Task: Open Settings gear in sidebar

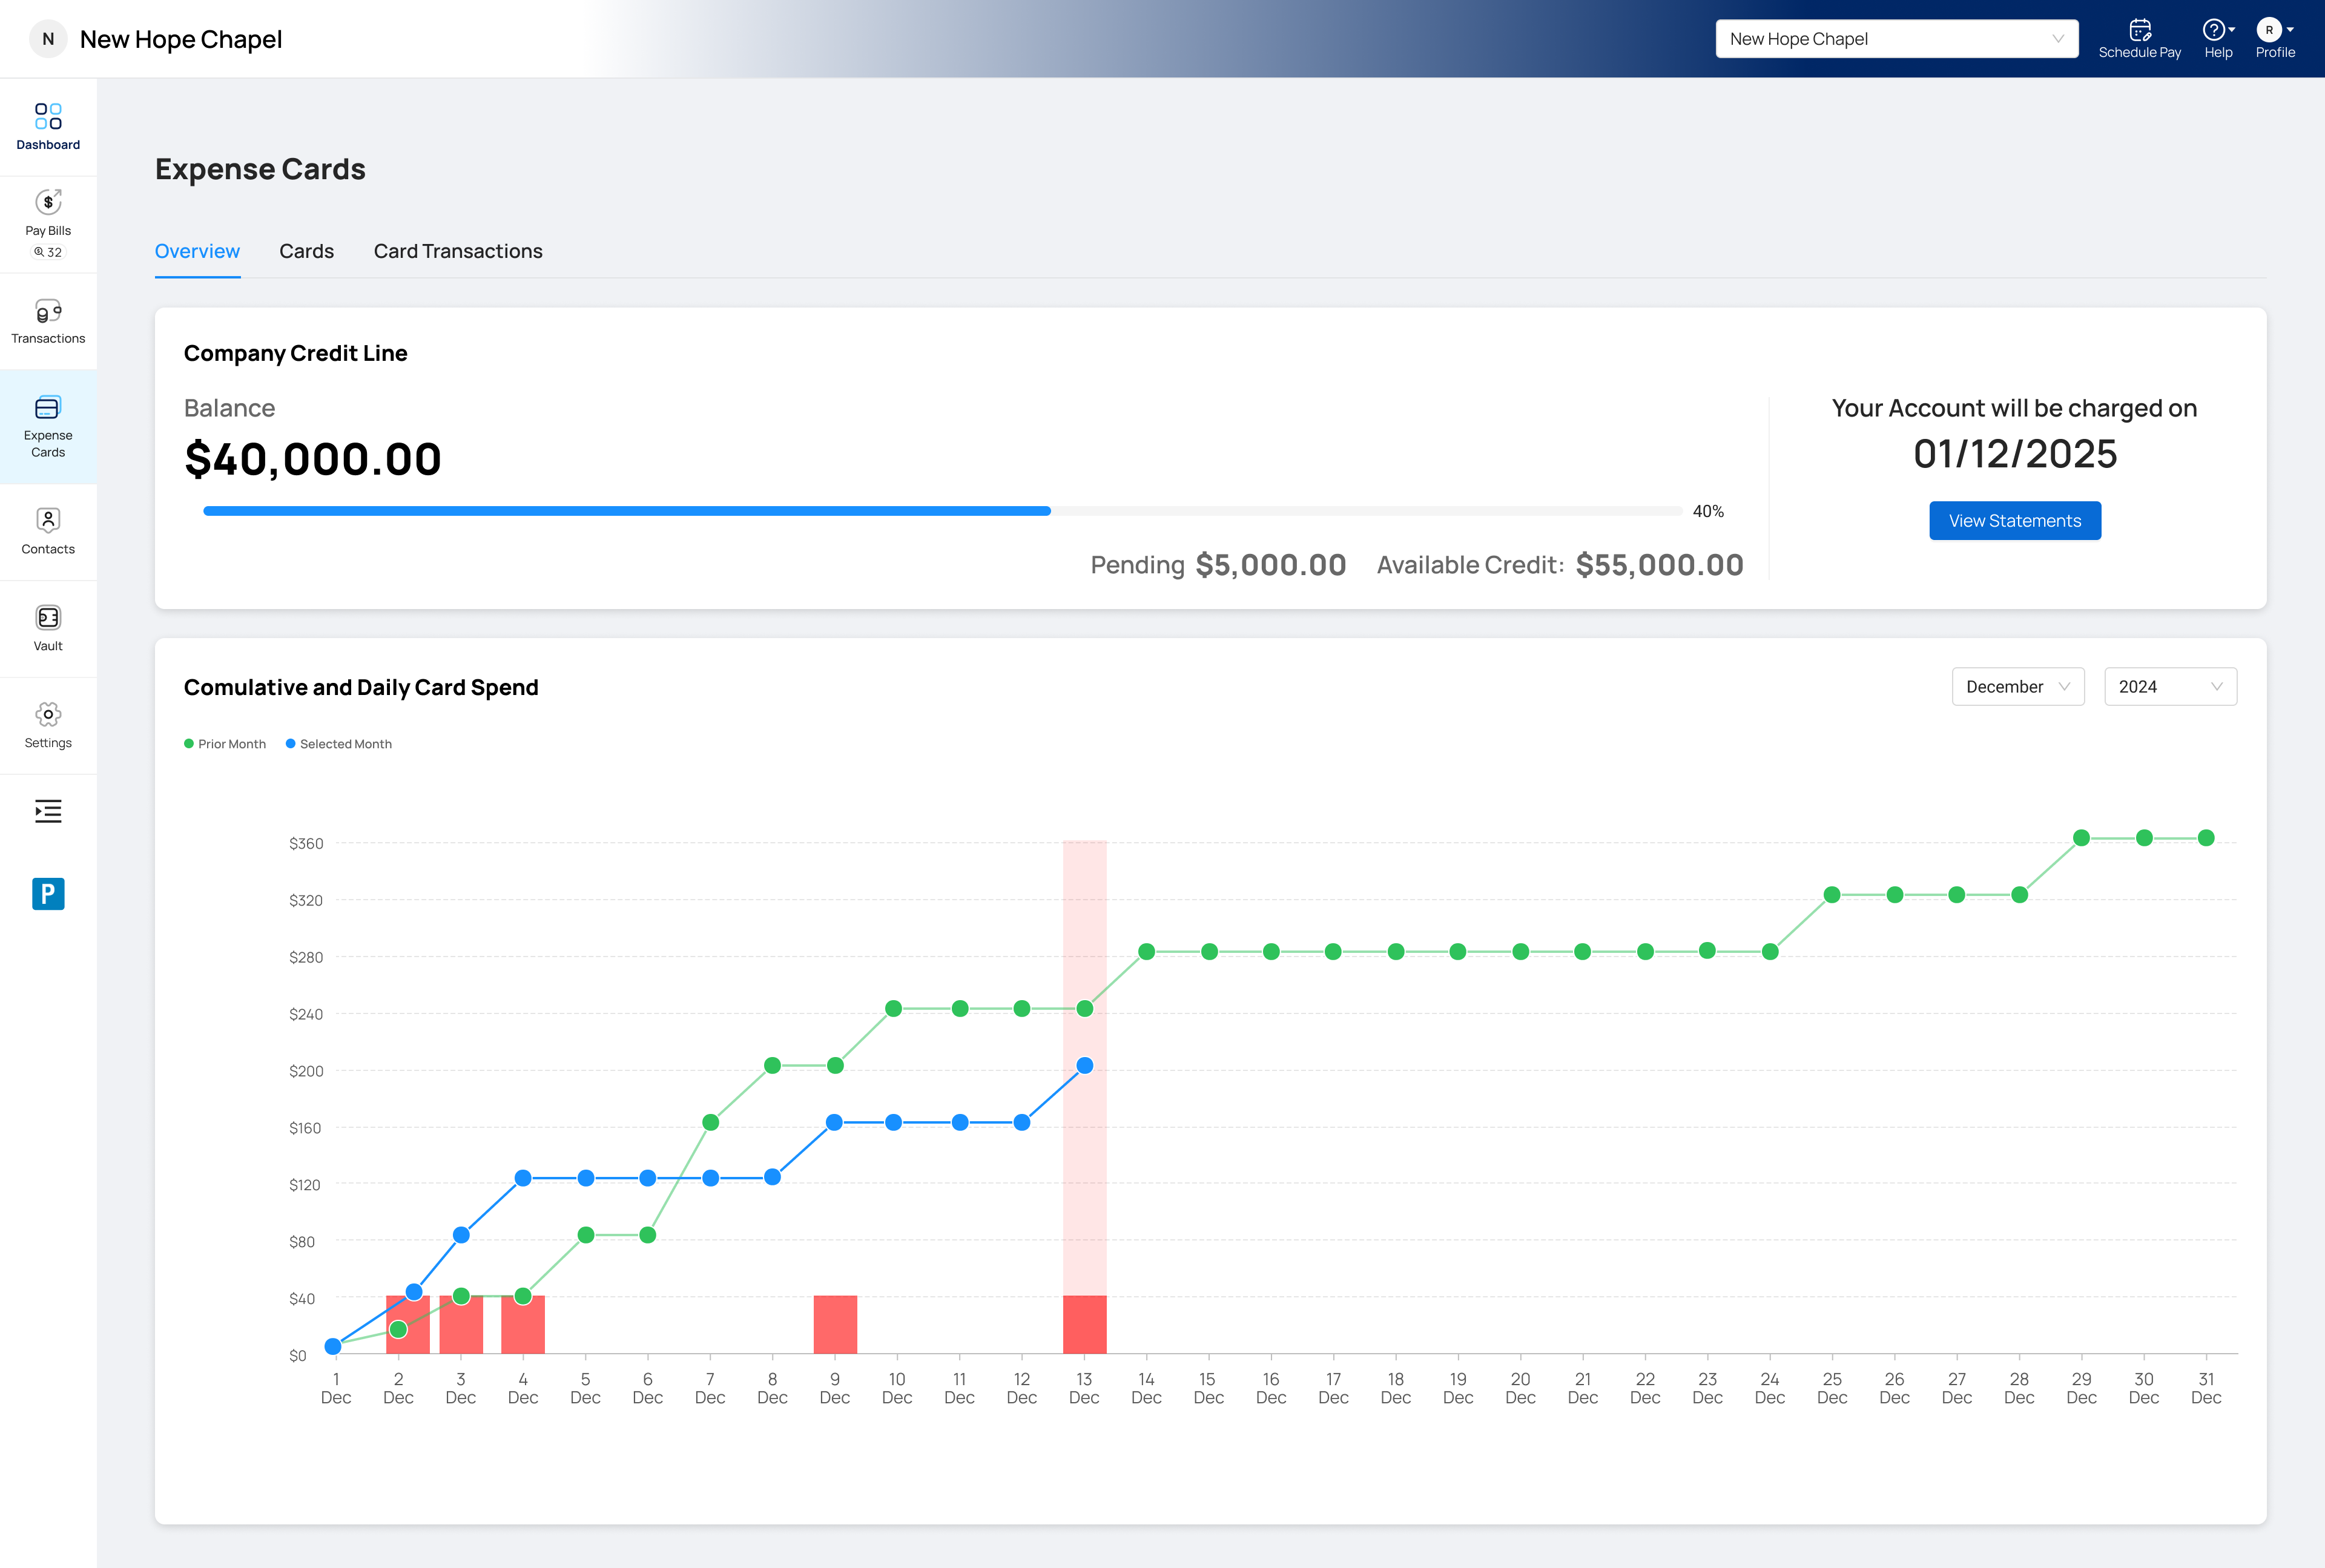Action: coord(48,726)
